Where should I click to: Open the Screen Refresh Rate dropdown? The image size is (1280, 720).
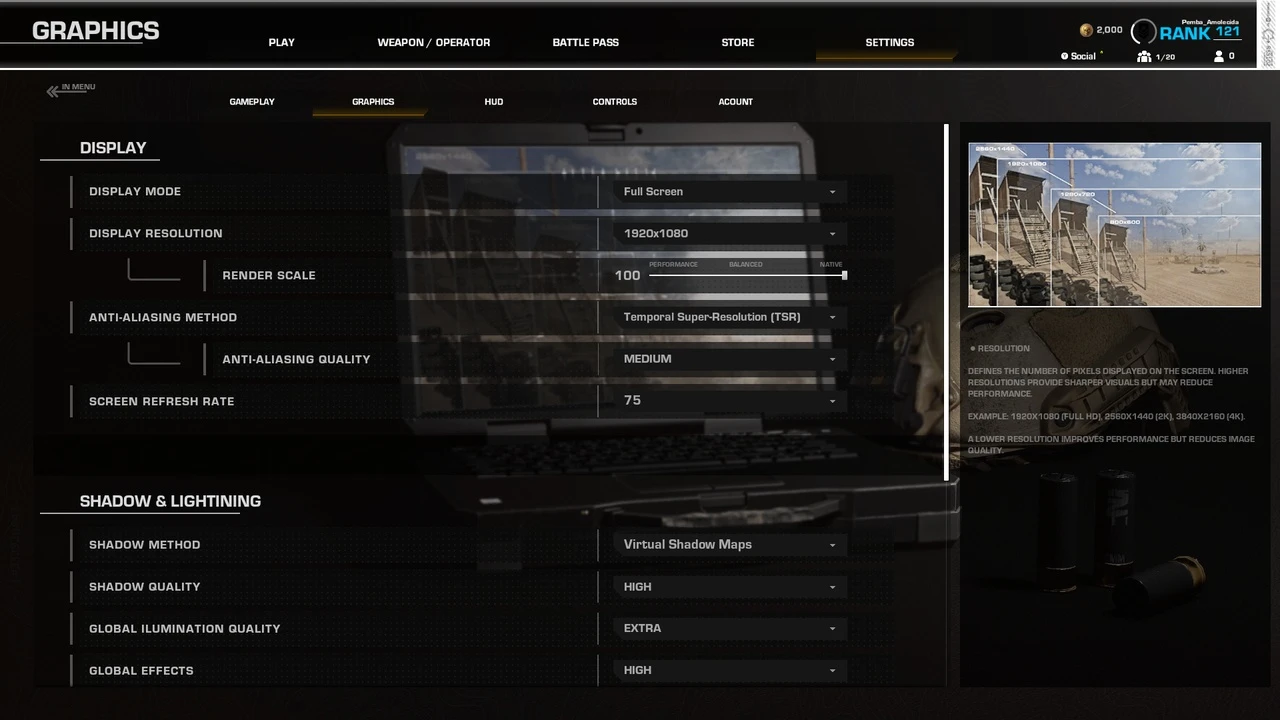coord(729,401)
